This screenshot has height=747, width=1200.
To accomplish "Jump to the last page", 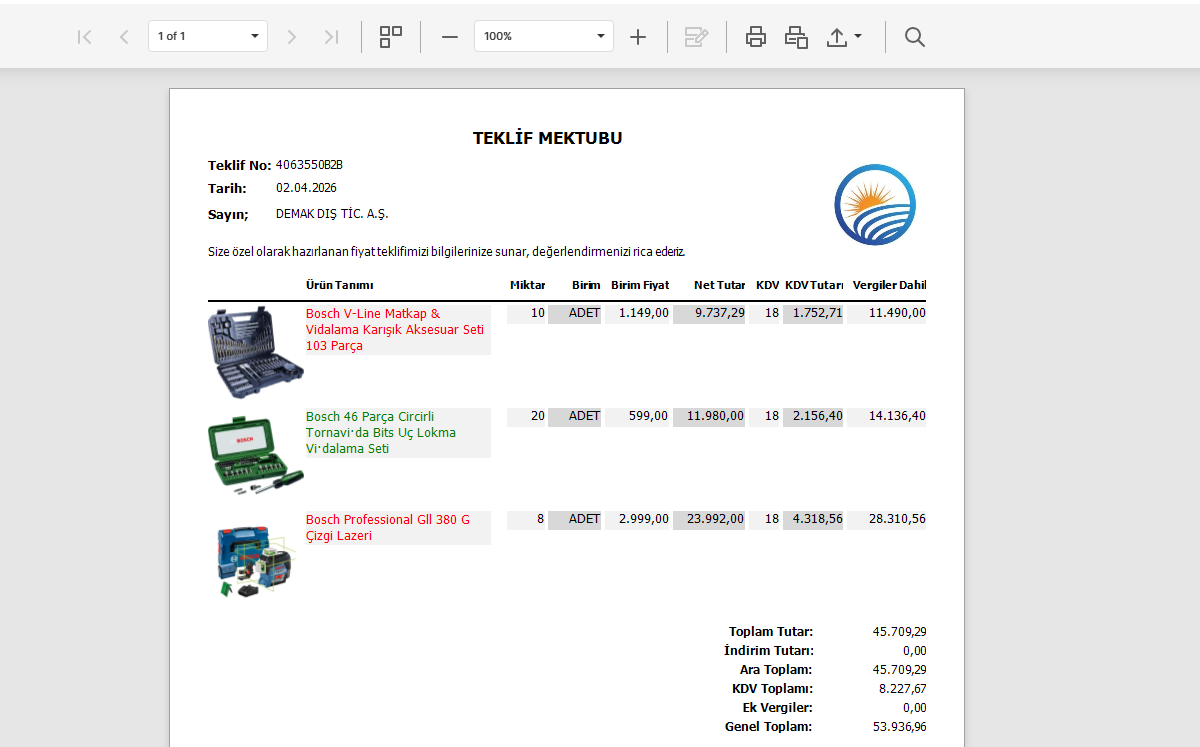I will [x=331, y=37].
